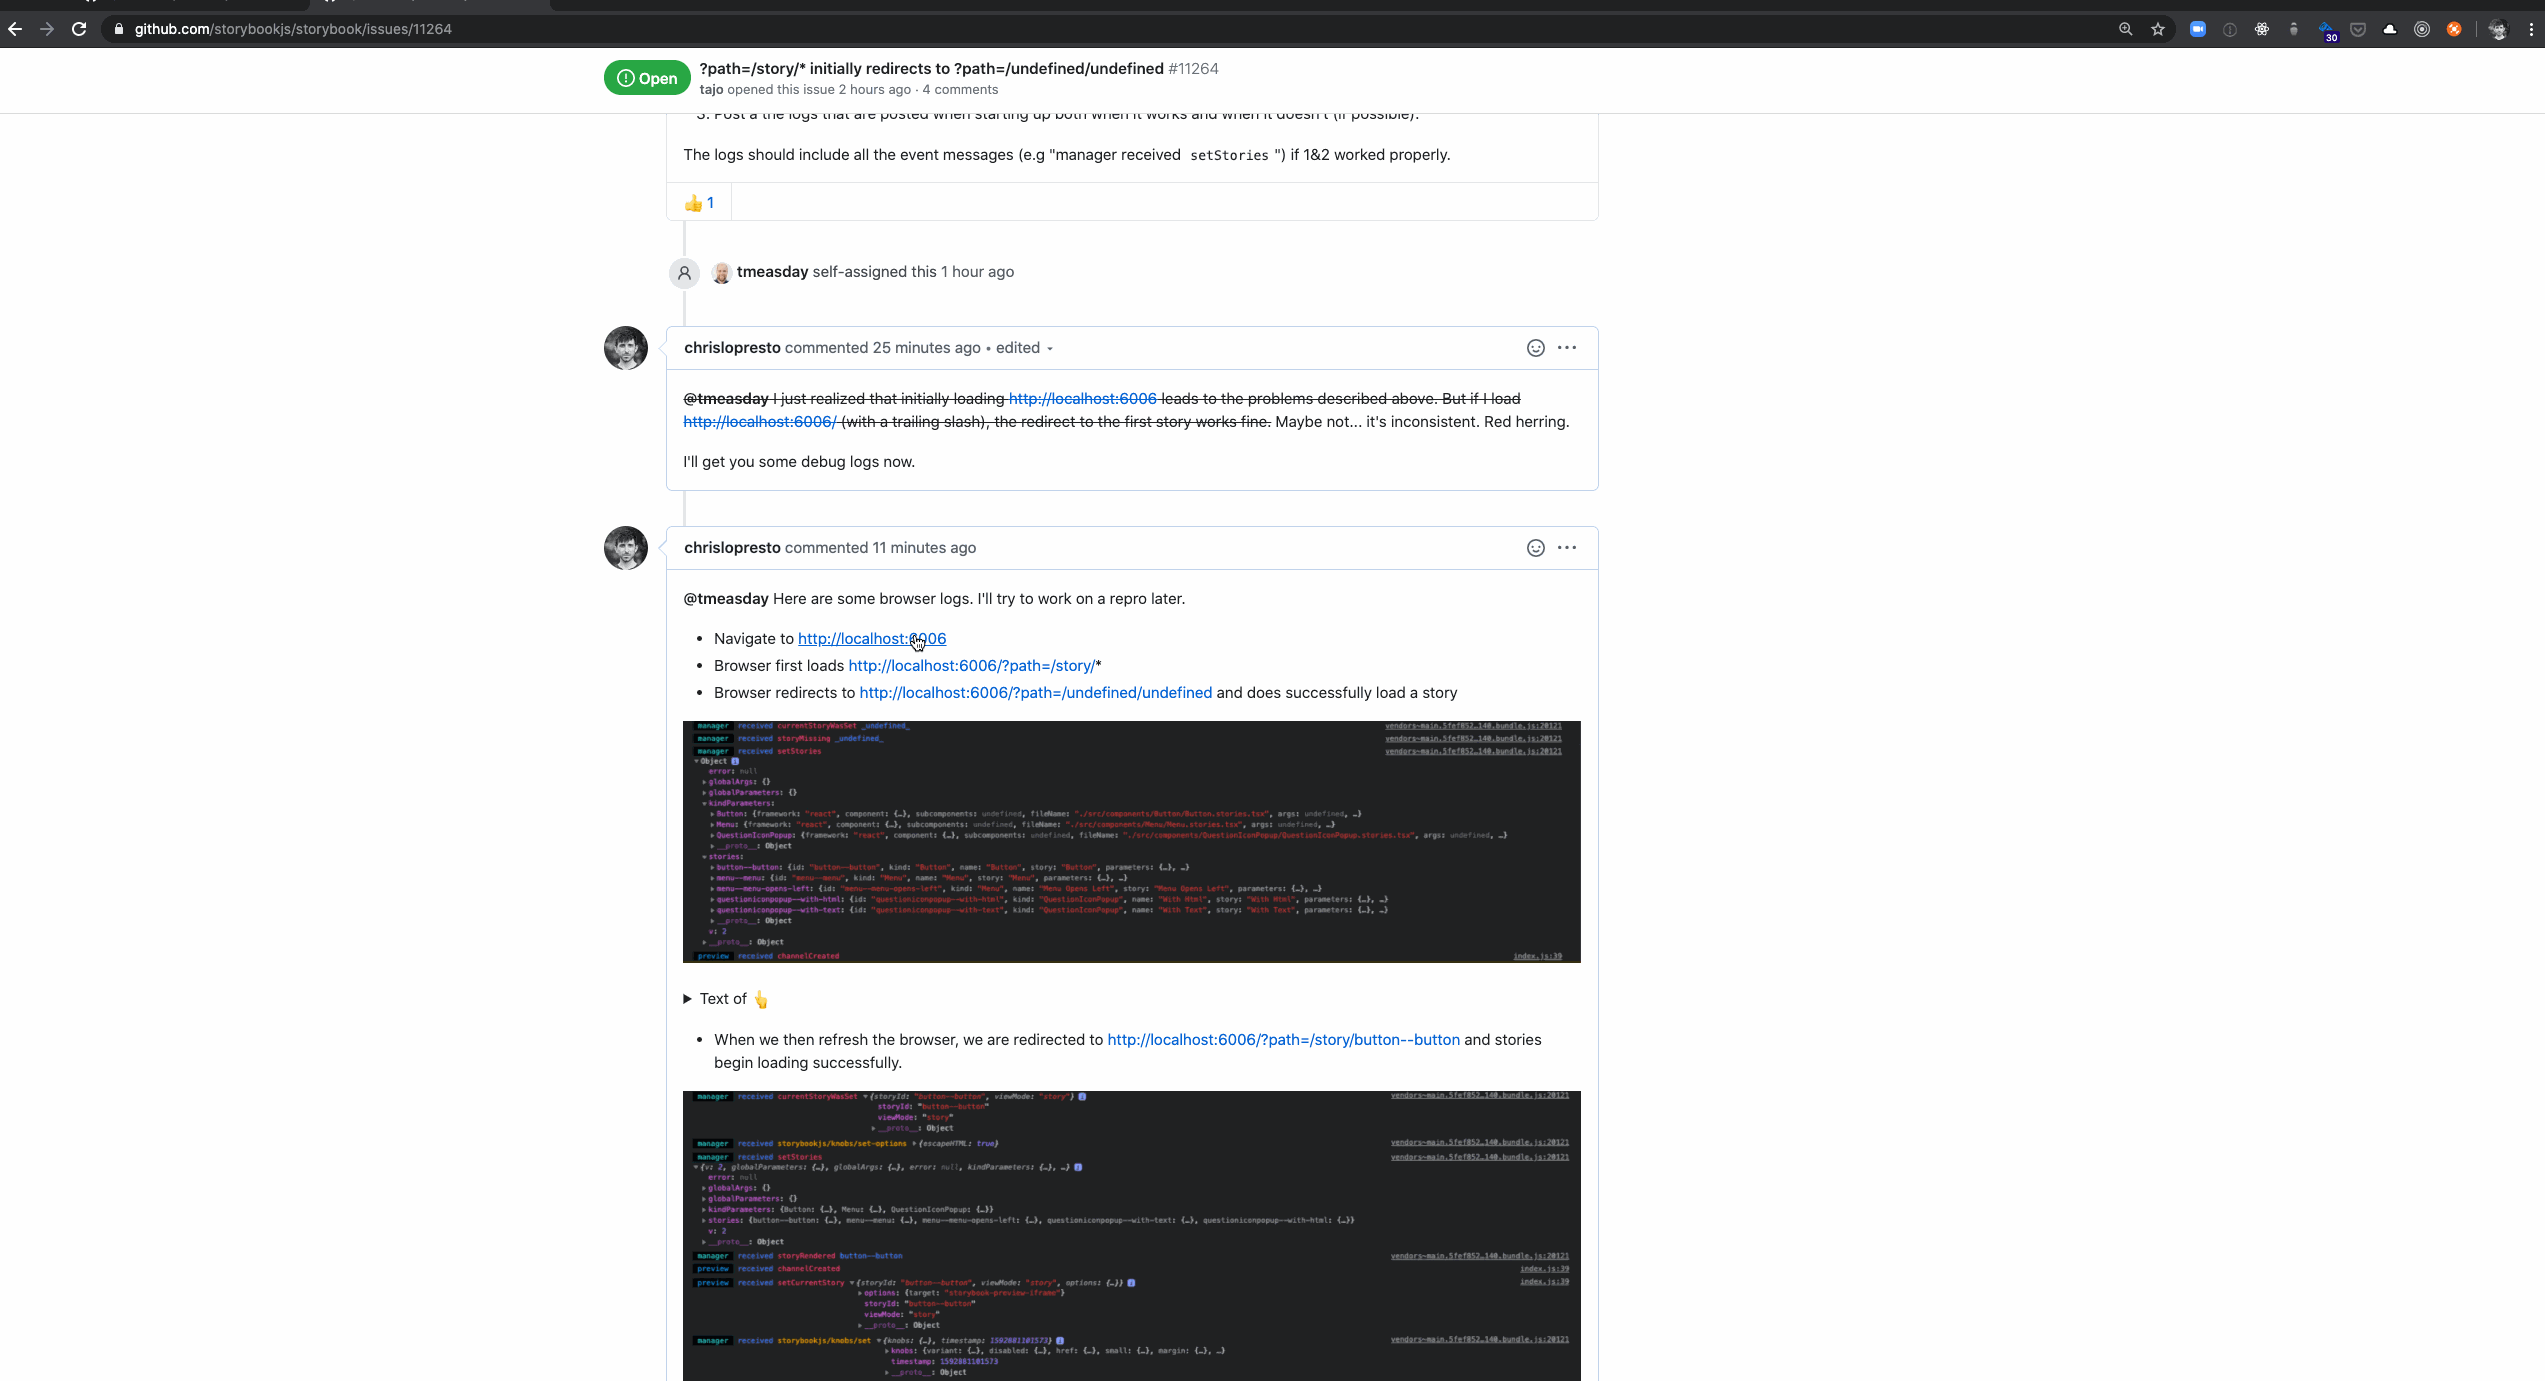
Task: Open the edited history dropdown
Action: (1024, 348)
